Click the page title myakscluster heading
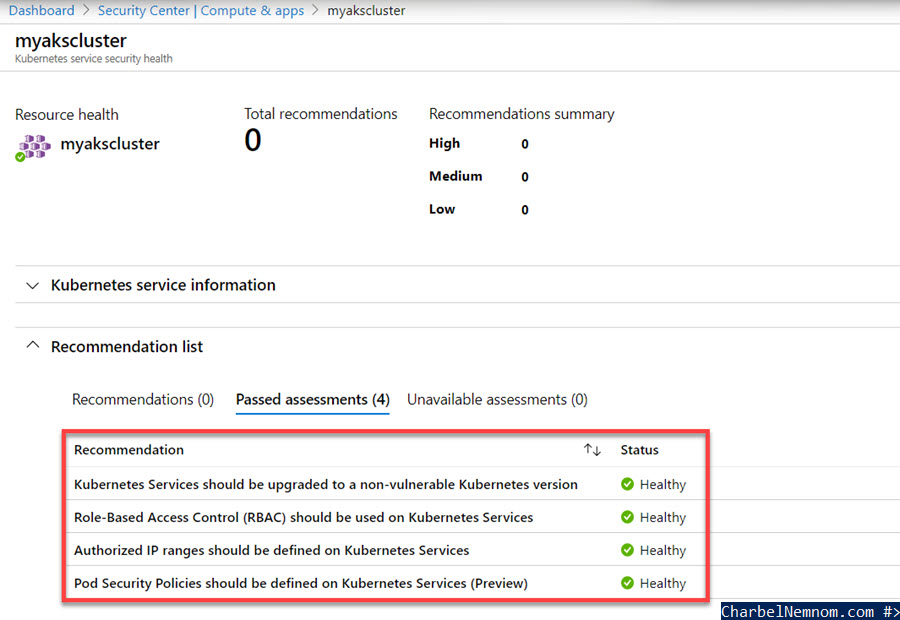Image resolution: width=900 pixels, height=620 pixels. pos(71,41)
